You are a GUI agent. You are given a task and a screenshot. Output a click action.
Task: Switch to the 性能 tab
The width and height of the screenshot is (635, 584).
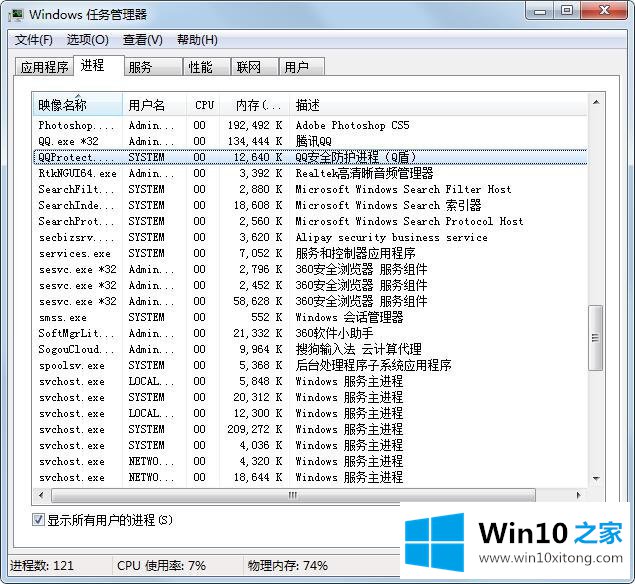click(x=207, y=67)
